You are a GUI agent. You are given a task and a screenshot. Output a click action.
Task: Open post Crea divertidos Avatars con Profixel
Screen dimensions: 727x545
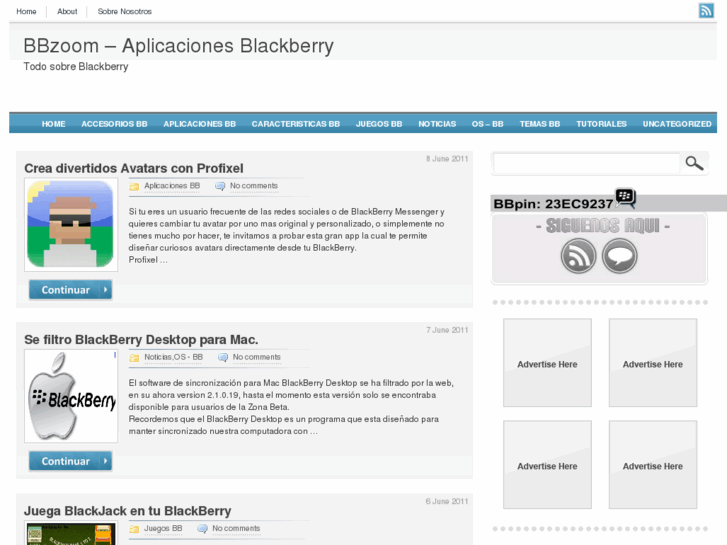[x=134, y=168]
